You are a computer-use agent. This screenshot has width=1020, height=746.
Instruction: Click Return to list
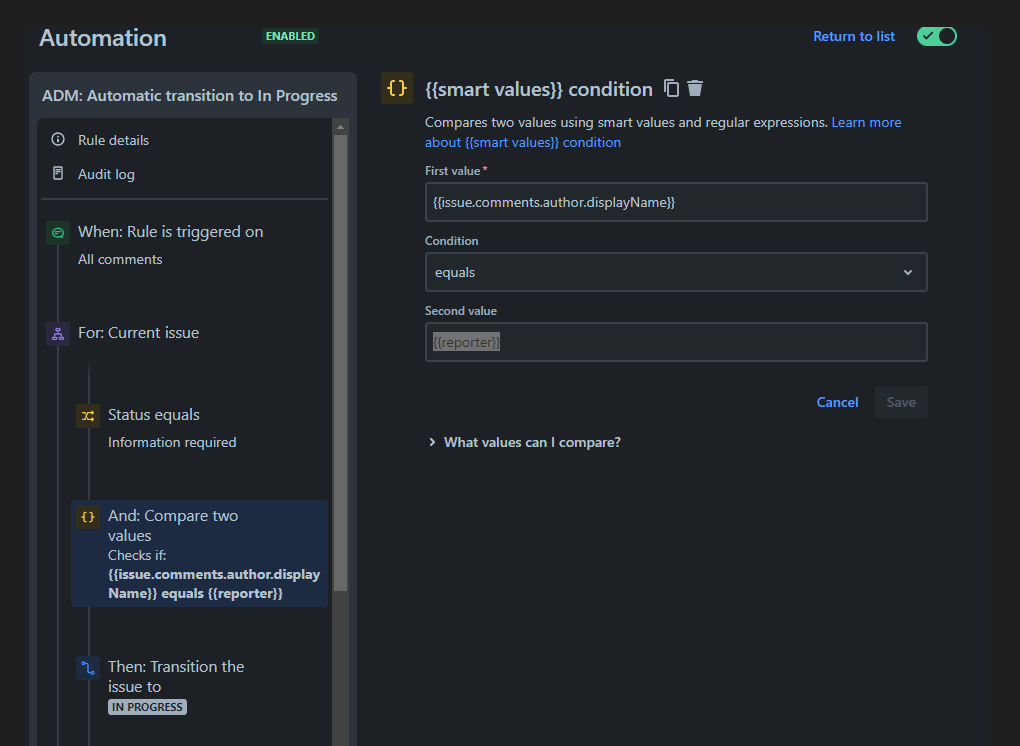click(853, 36)
